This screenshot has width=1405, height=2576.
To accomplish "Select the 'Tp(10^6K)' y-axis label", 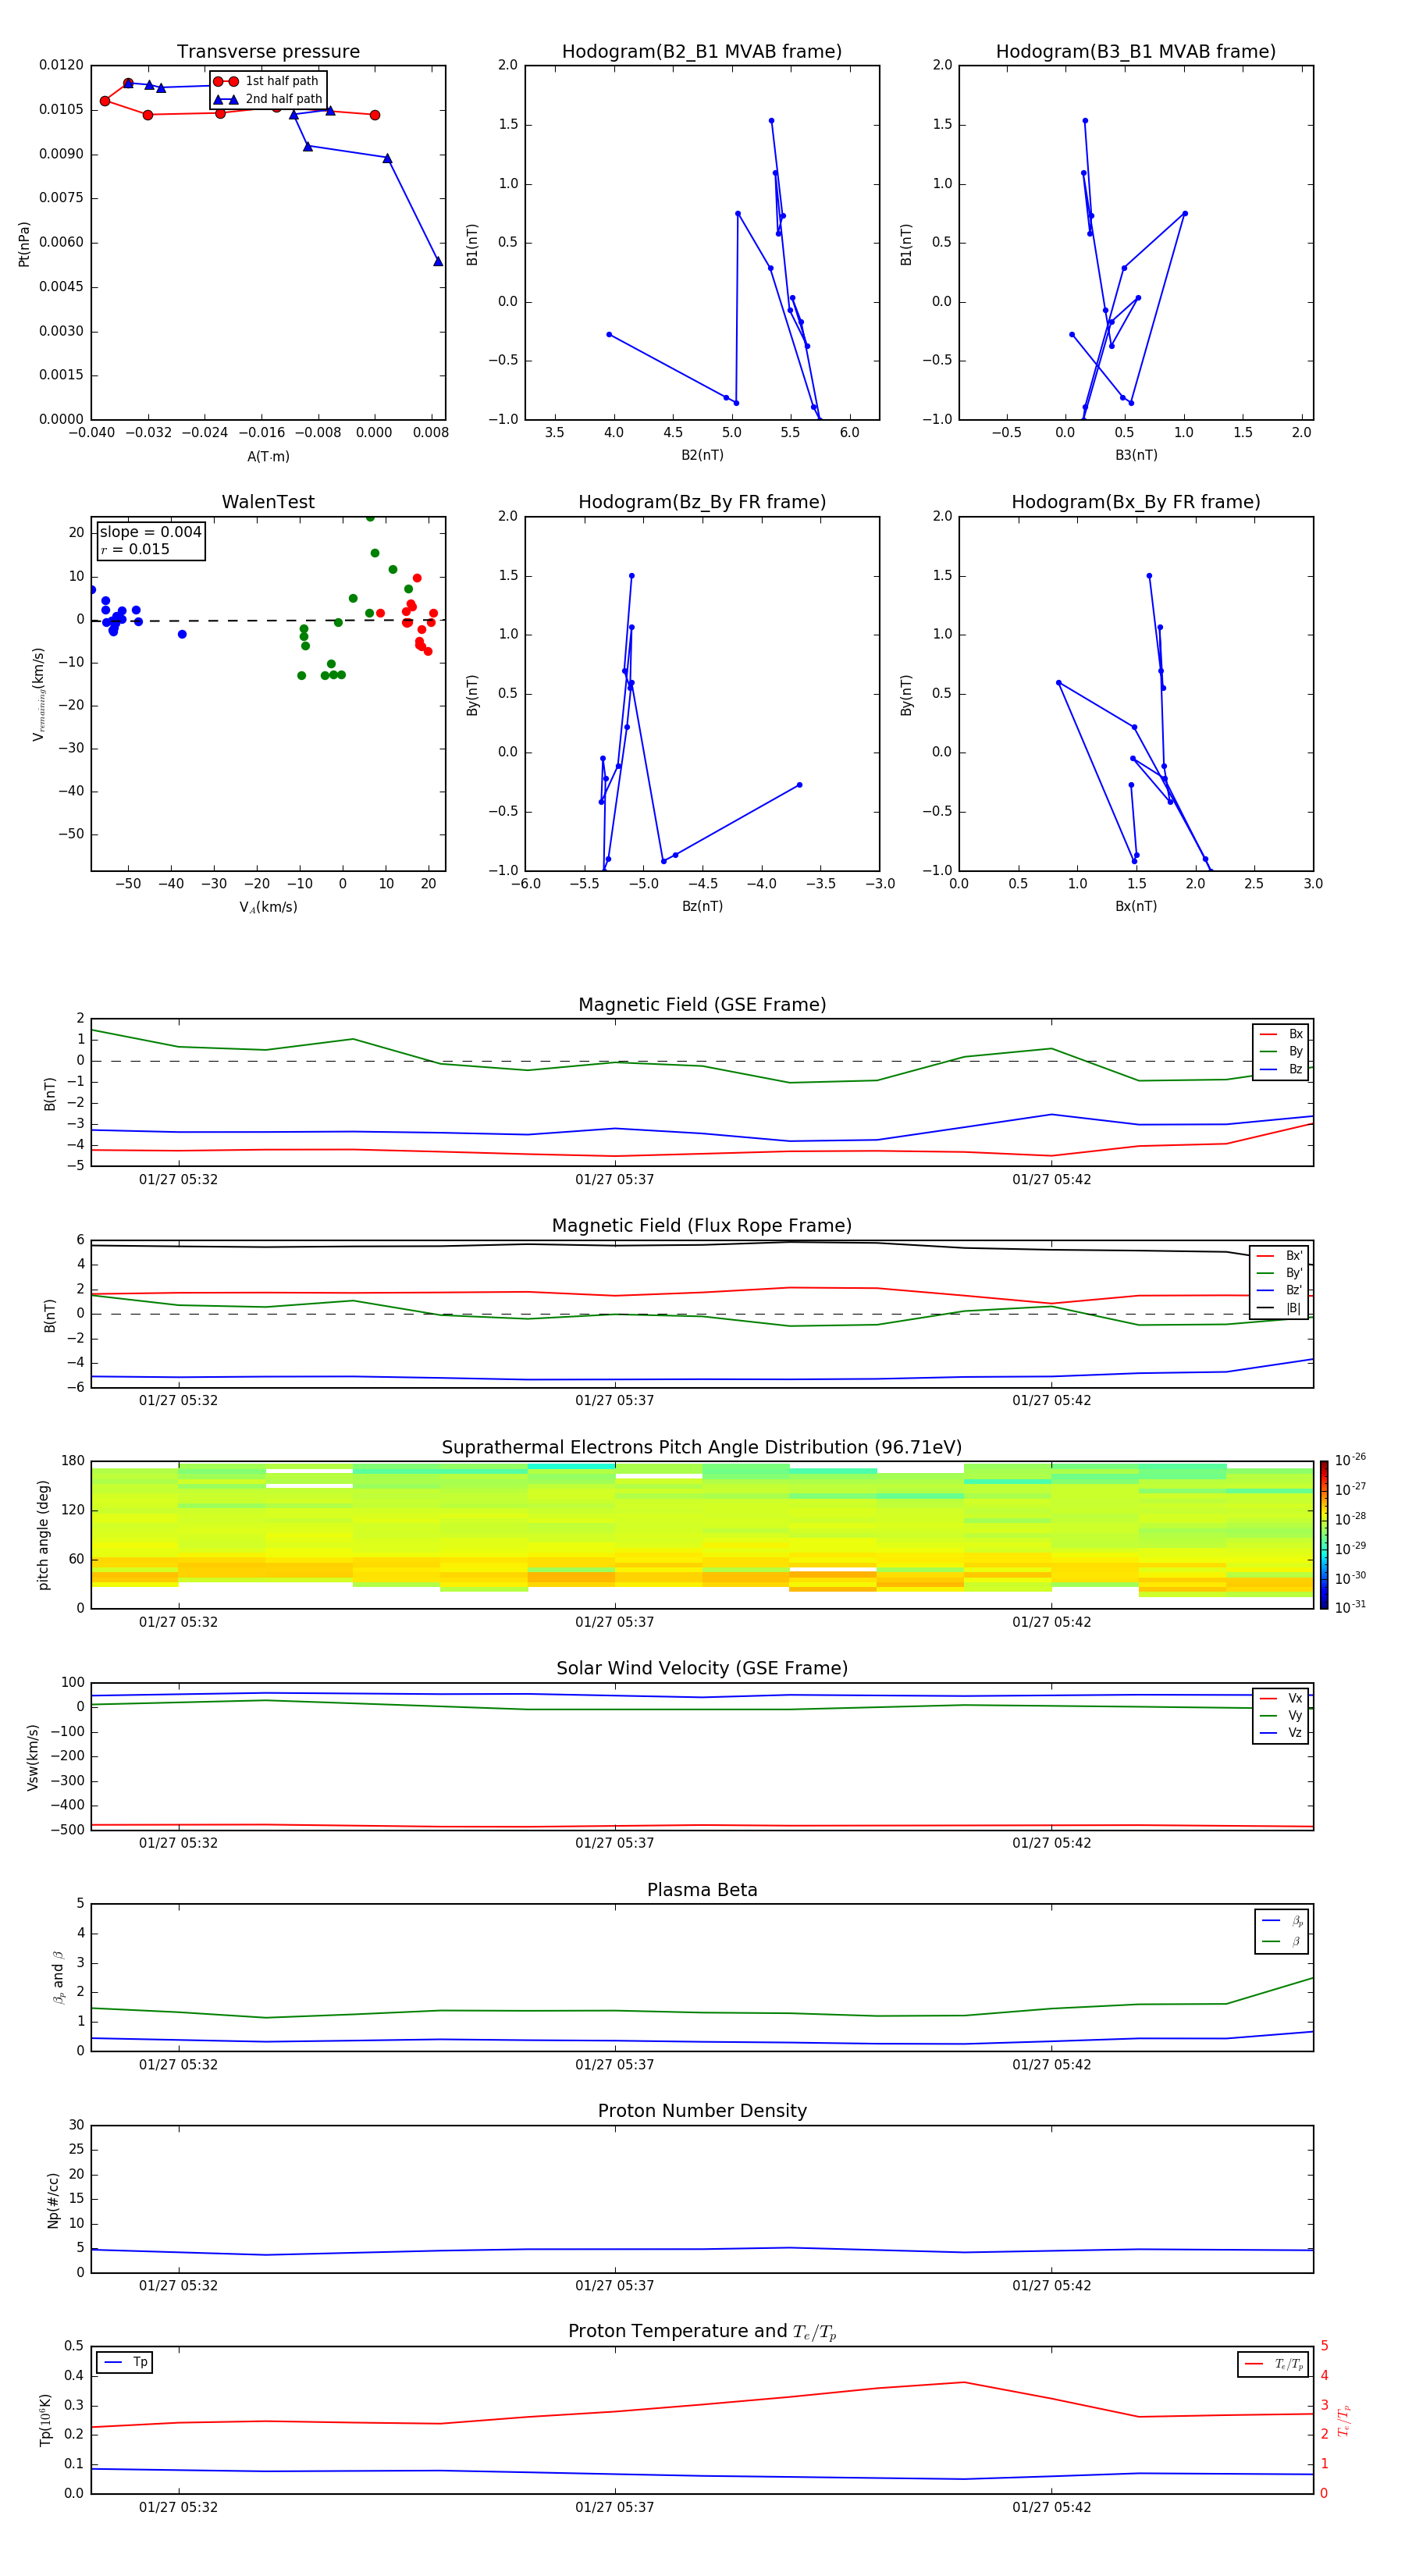I will [x=45, y=2420].
